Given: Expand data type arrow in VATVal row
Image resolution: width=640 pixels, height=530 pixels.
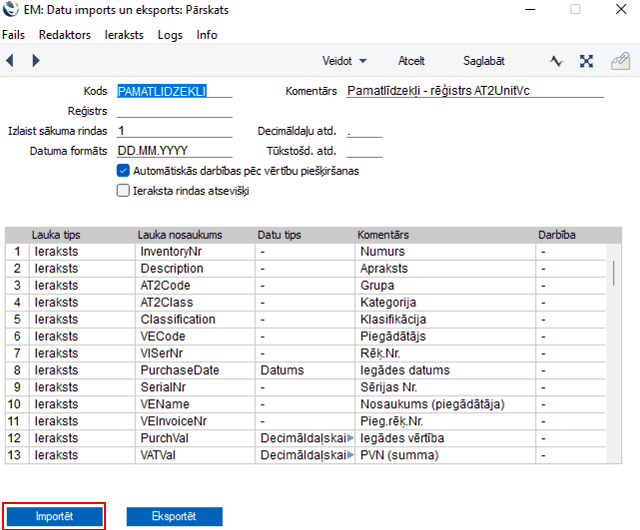Looking at the screenshot, I should (x=350, y=456).
